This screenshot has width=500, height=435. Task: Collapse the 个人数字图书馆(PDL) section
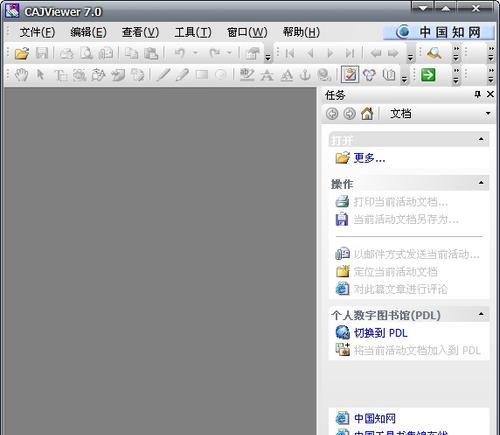click(481, 314)
